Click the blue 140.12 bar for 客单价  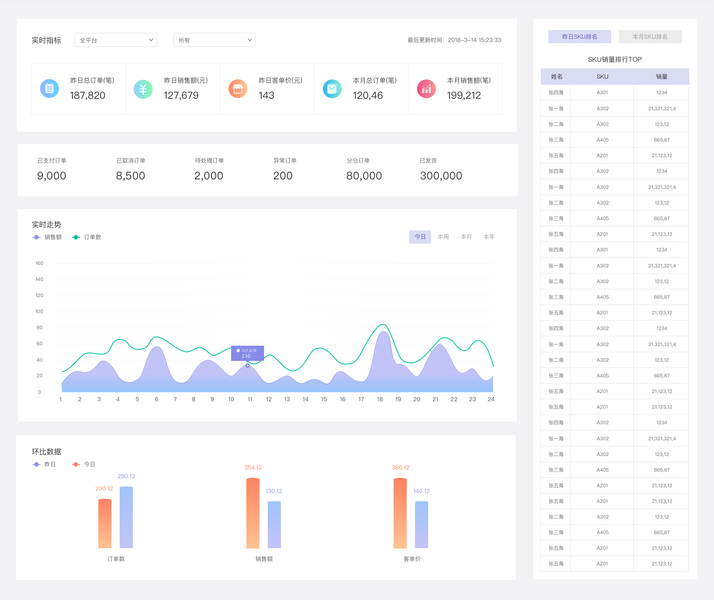[422, 524]
